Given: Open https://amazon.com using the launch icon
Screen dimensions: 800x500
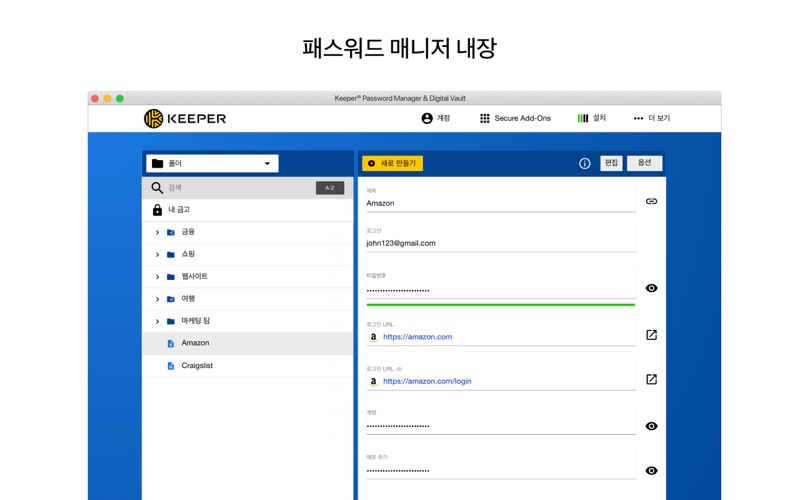Looking at the screenshot, I should (651, 335).
